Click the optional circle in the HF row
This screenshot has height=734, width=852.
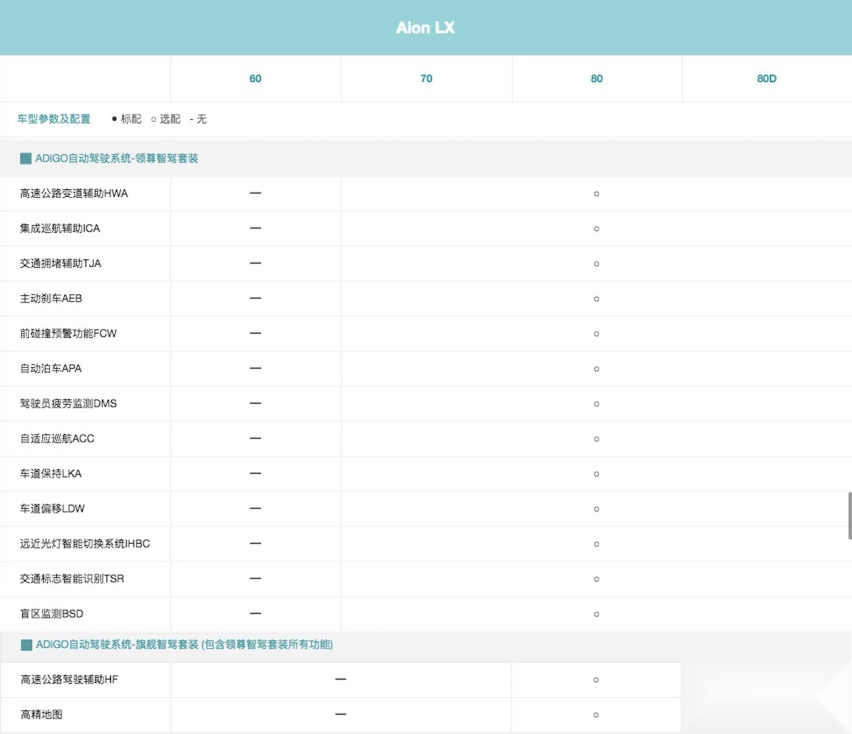click(596, 680)
